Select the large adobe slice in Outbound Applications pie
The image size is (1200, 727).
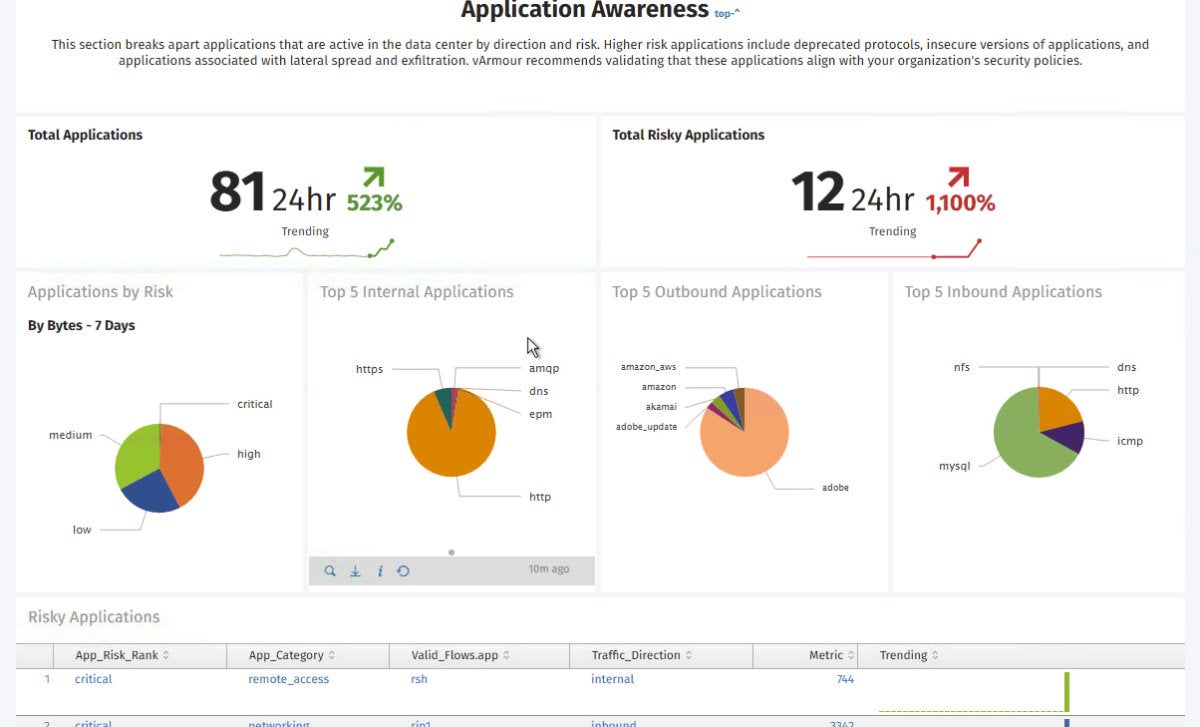coord(745,440)
